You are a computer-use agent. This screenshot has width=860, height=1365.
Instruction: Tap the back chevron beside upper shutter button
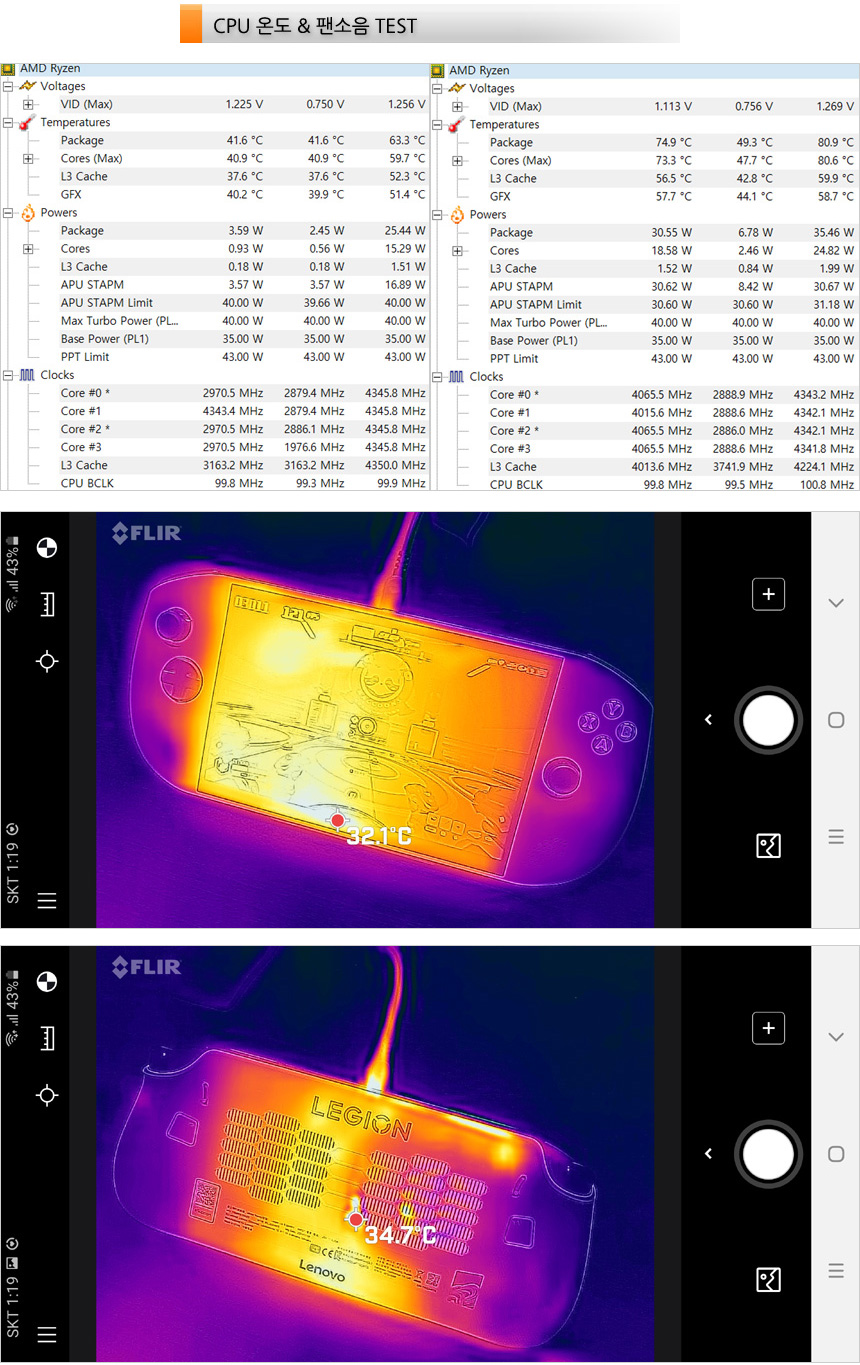[708, 720]
